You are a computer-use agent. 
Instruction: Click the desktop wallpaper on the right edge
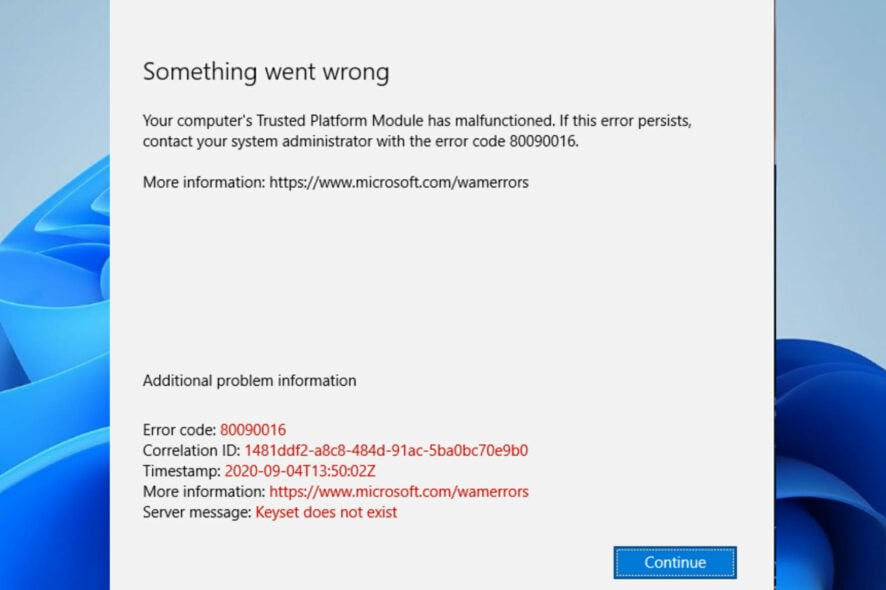pyautogui.click(x=830, y=300)
